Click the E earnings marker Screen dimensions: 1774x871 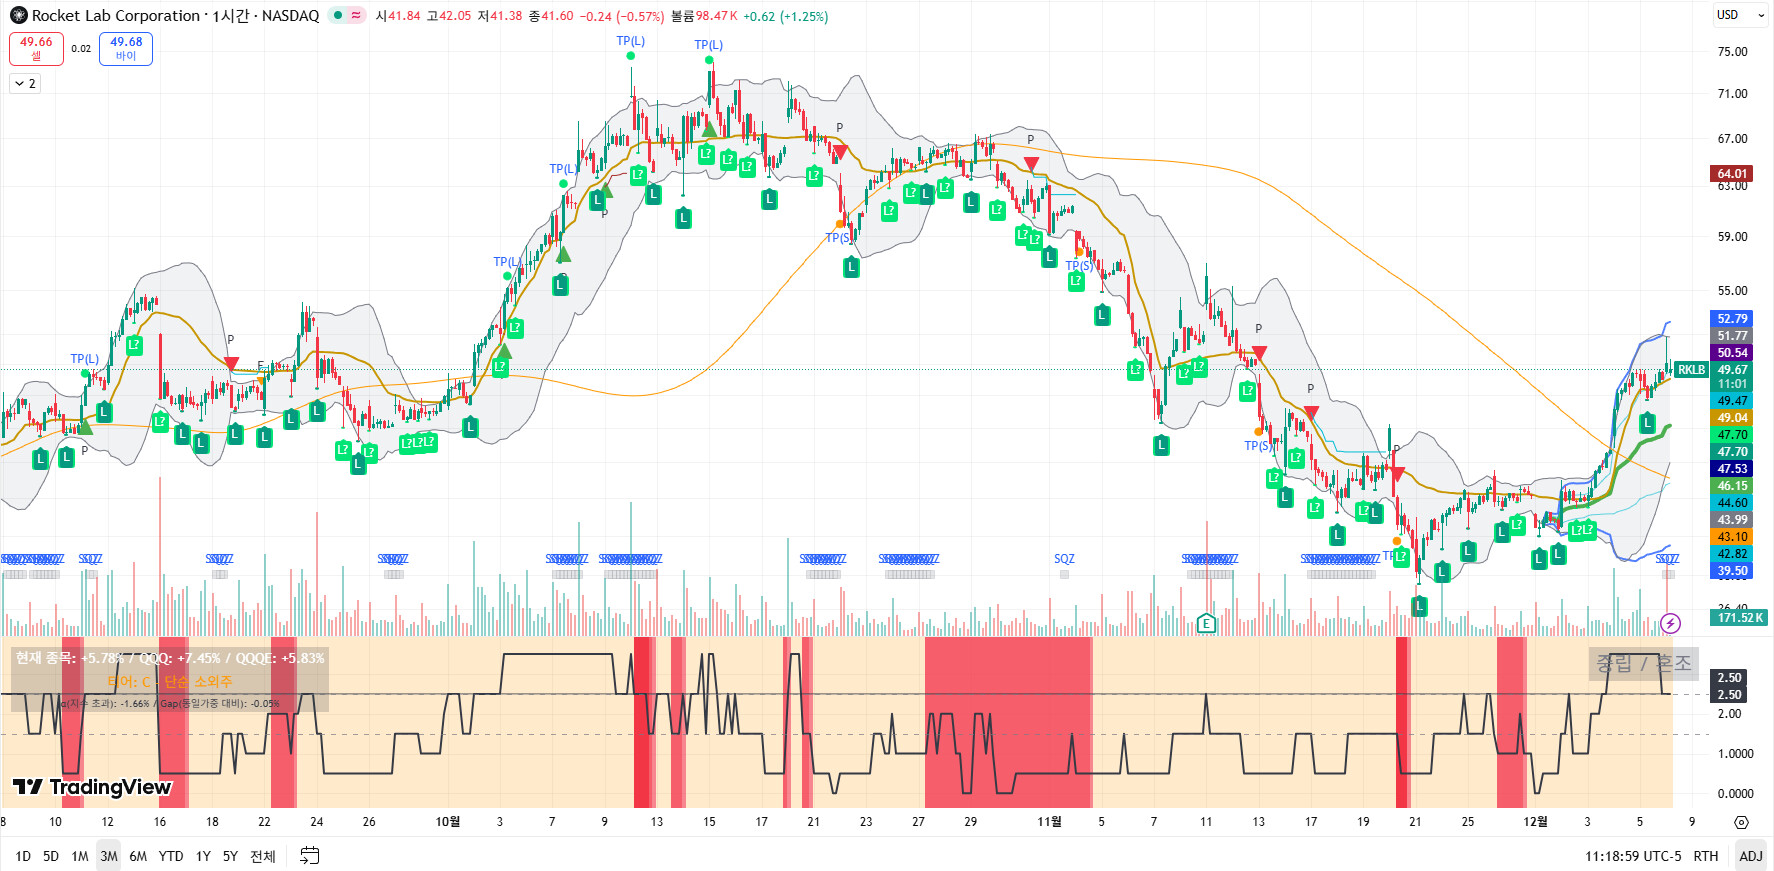1206,624
